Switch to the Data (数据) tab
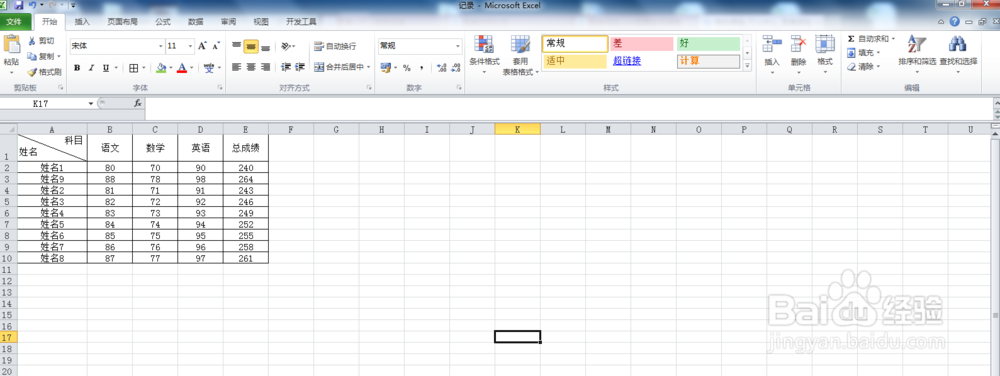Image resolution: width=1000 pixels, height=376 pixels. tap(196, 22)
